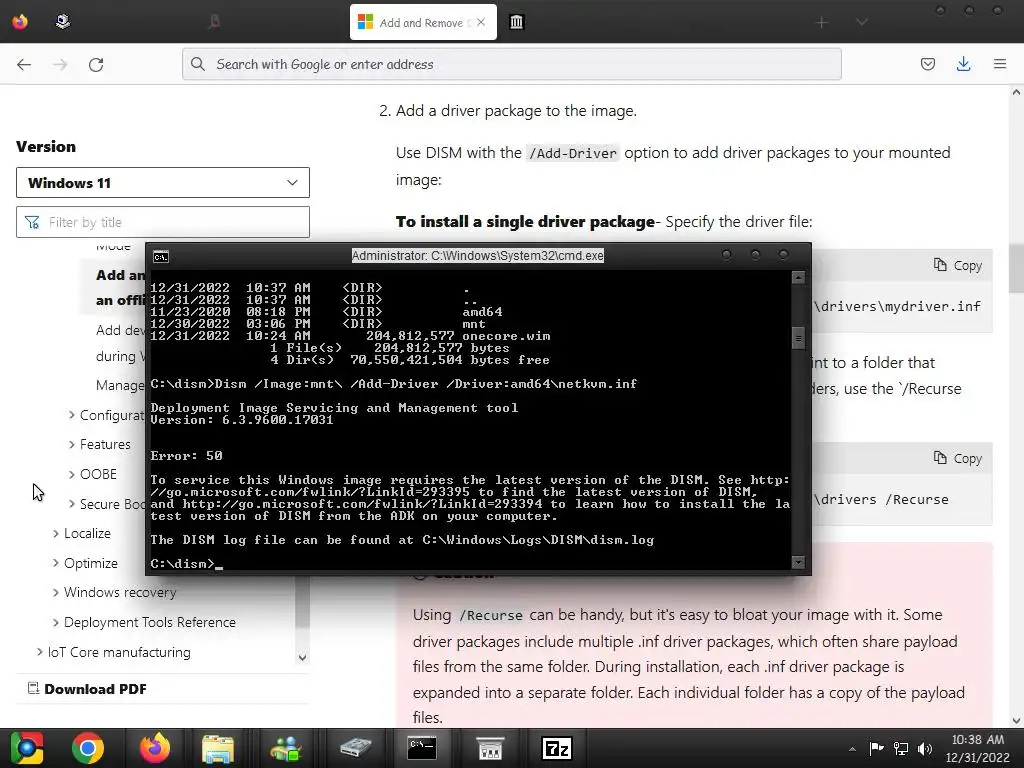
Task: Click the cmd.exe window title bar
Action: click(x=477, y=256)
